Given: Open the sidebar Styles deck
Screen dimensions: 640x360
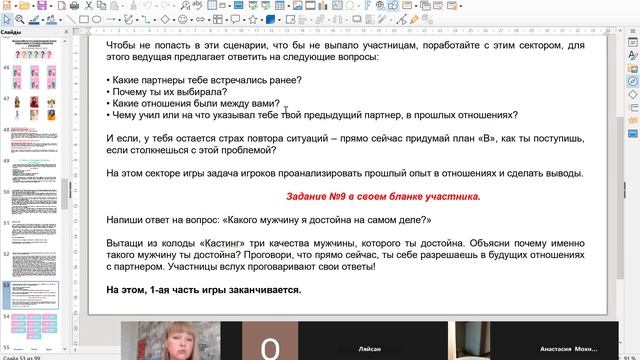Looking at the screenshot, I should click(x=633, y=55).
